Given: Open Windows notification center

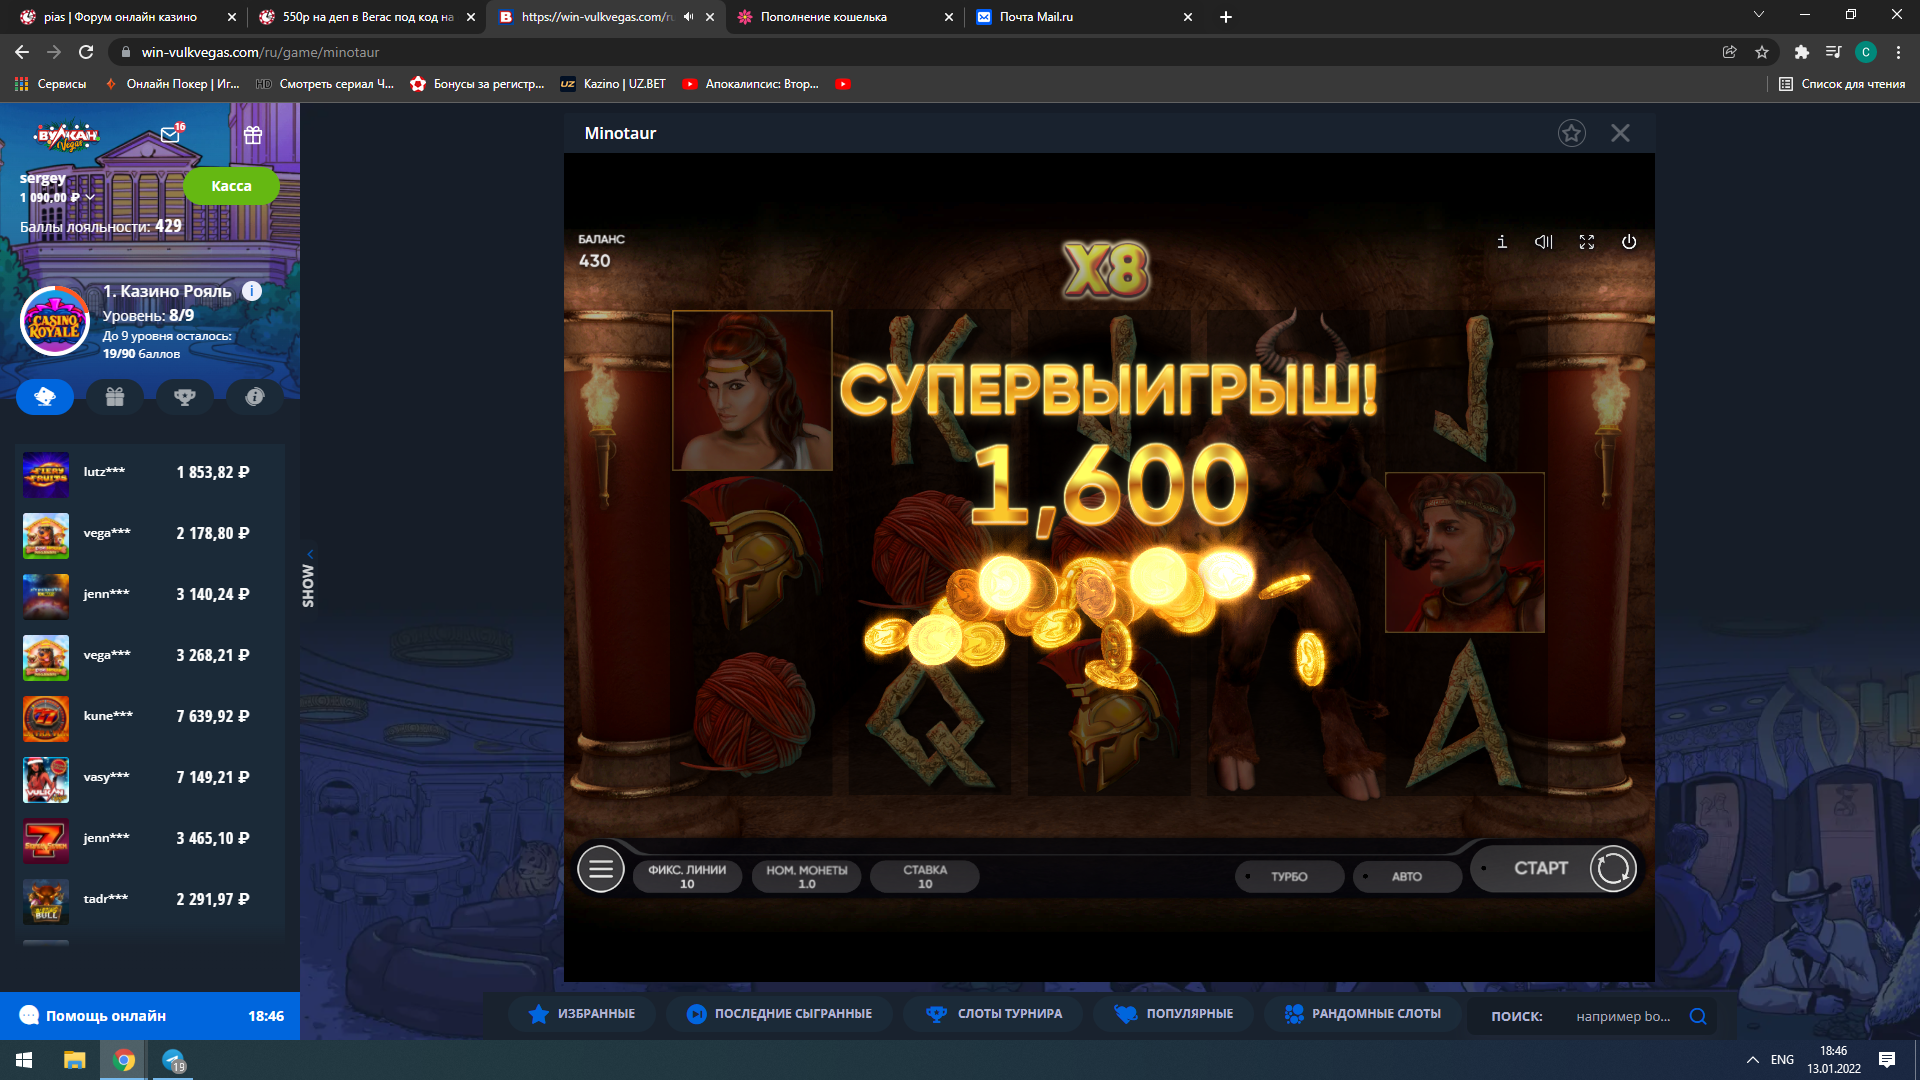Looking at the screenshot, I should 1887,1060.
